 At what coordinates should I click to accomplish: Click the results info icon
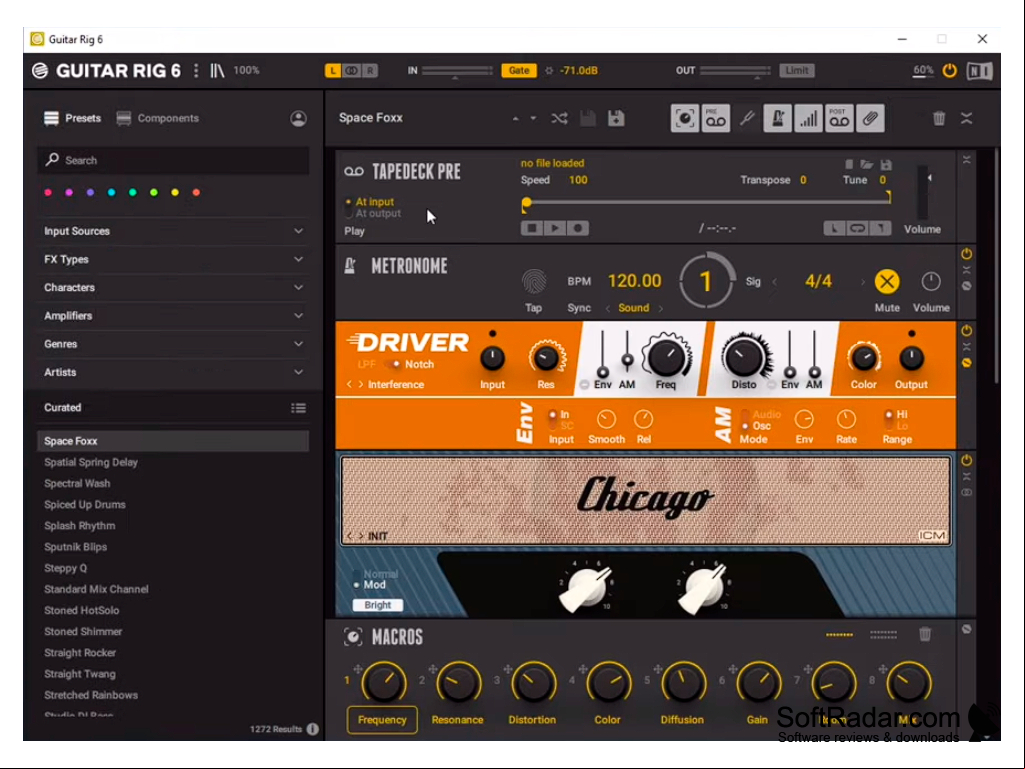pos(312,728)
